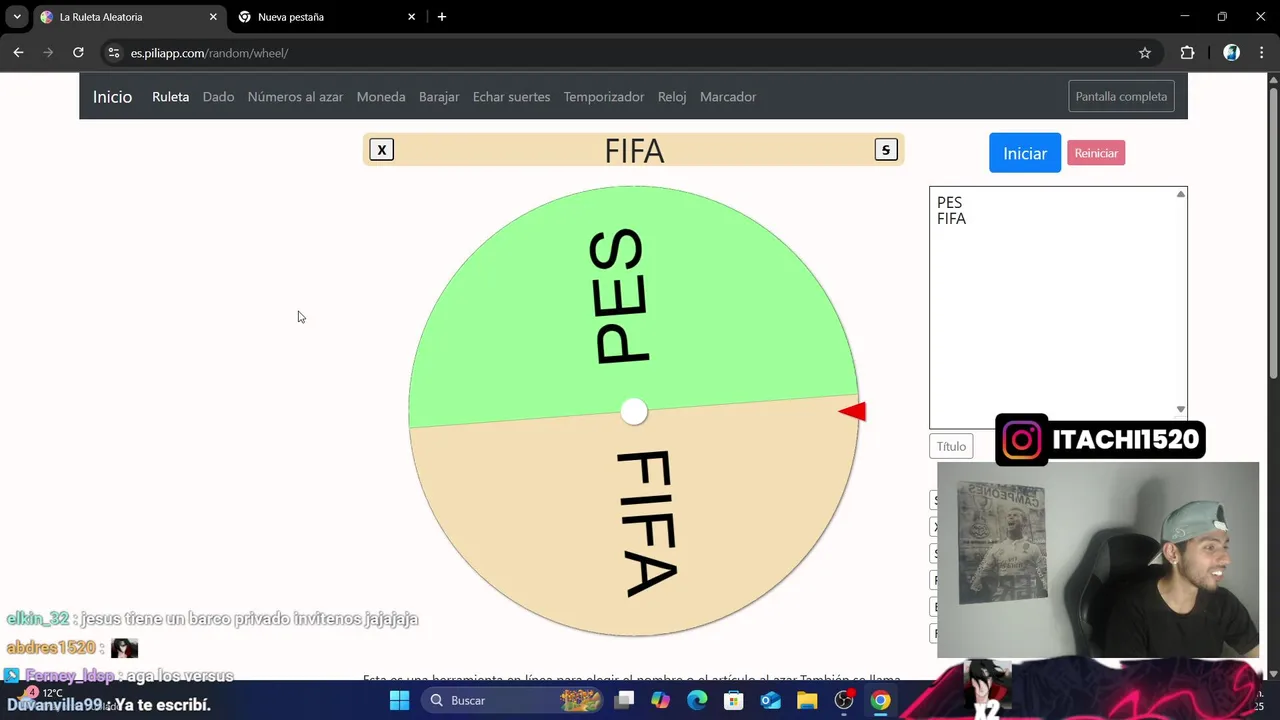Reload the current page

click(78, 53)
